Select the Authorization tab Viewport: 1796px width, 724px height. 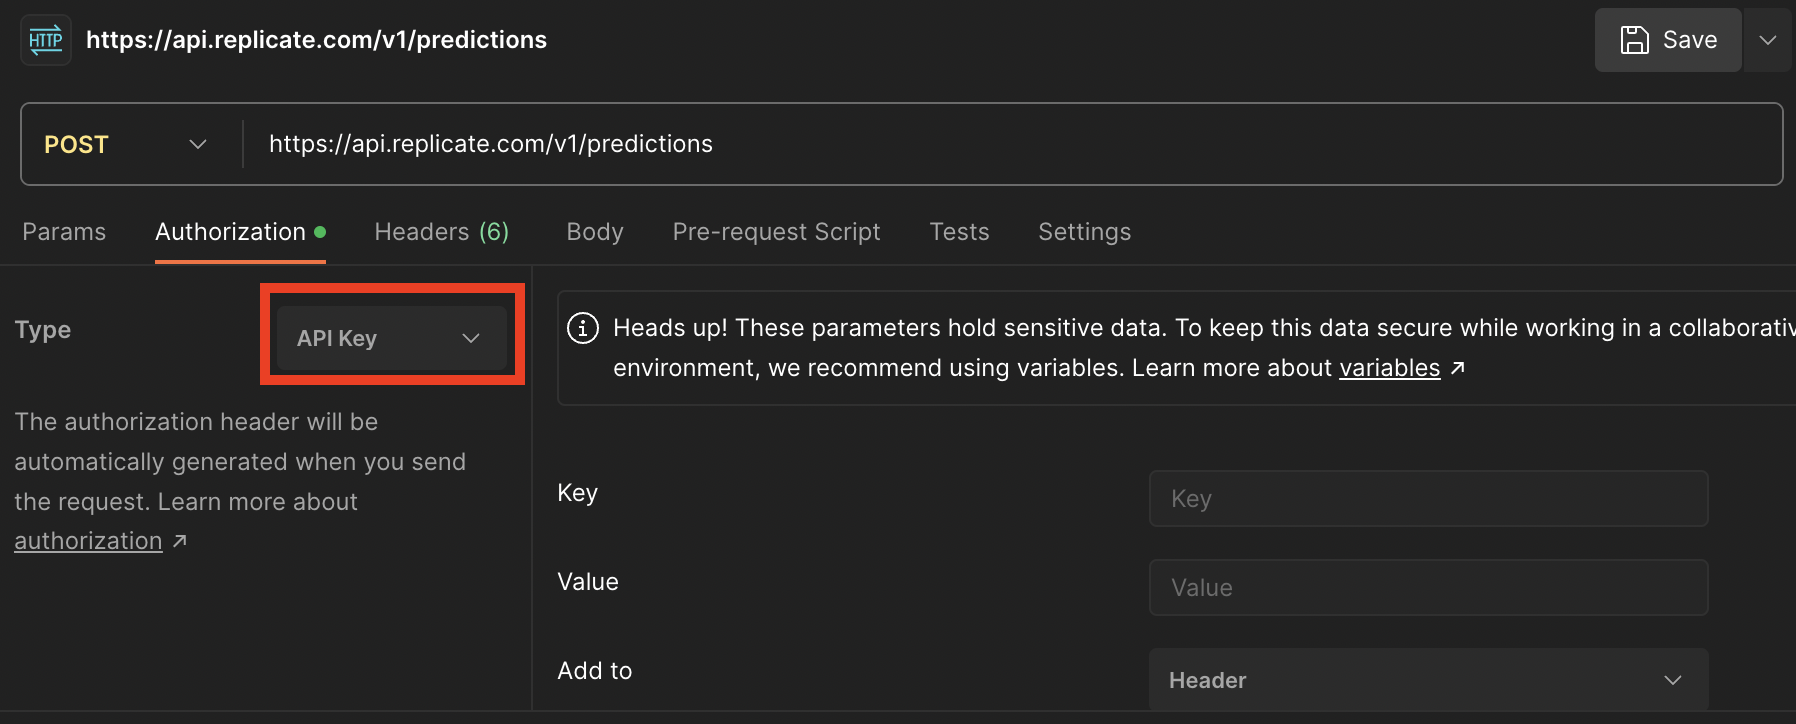coord(231,232)
